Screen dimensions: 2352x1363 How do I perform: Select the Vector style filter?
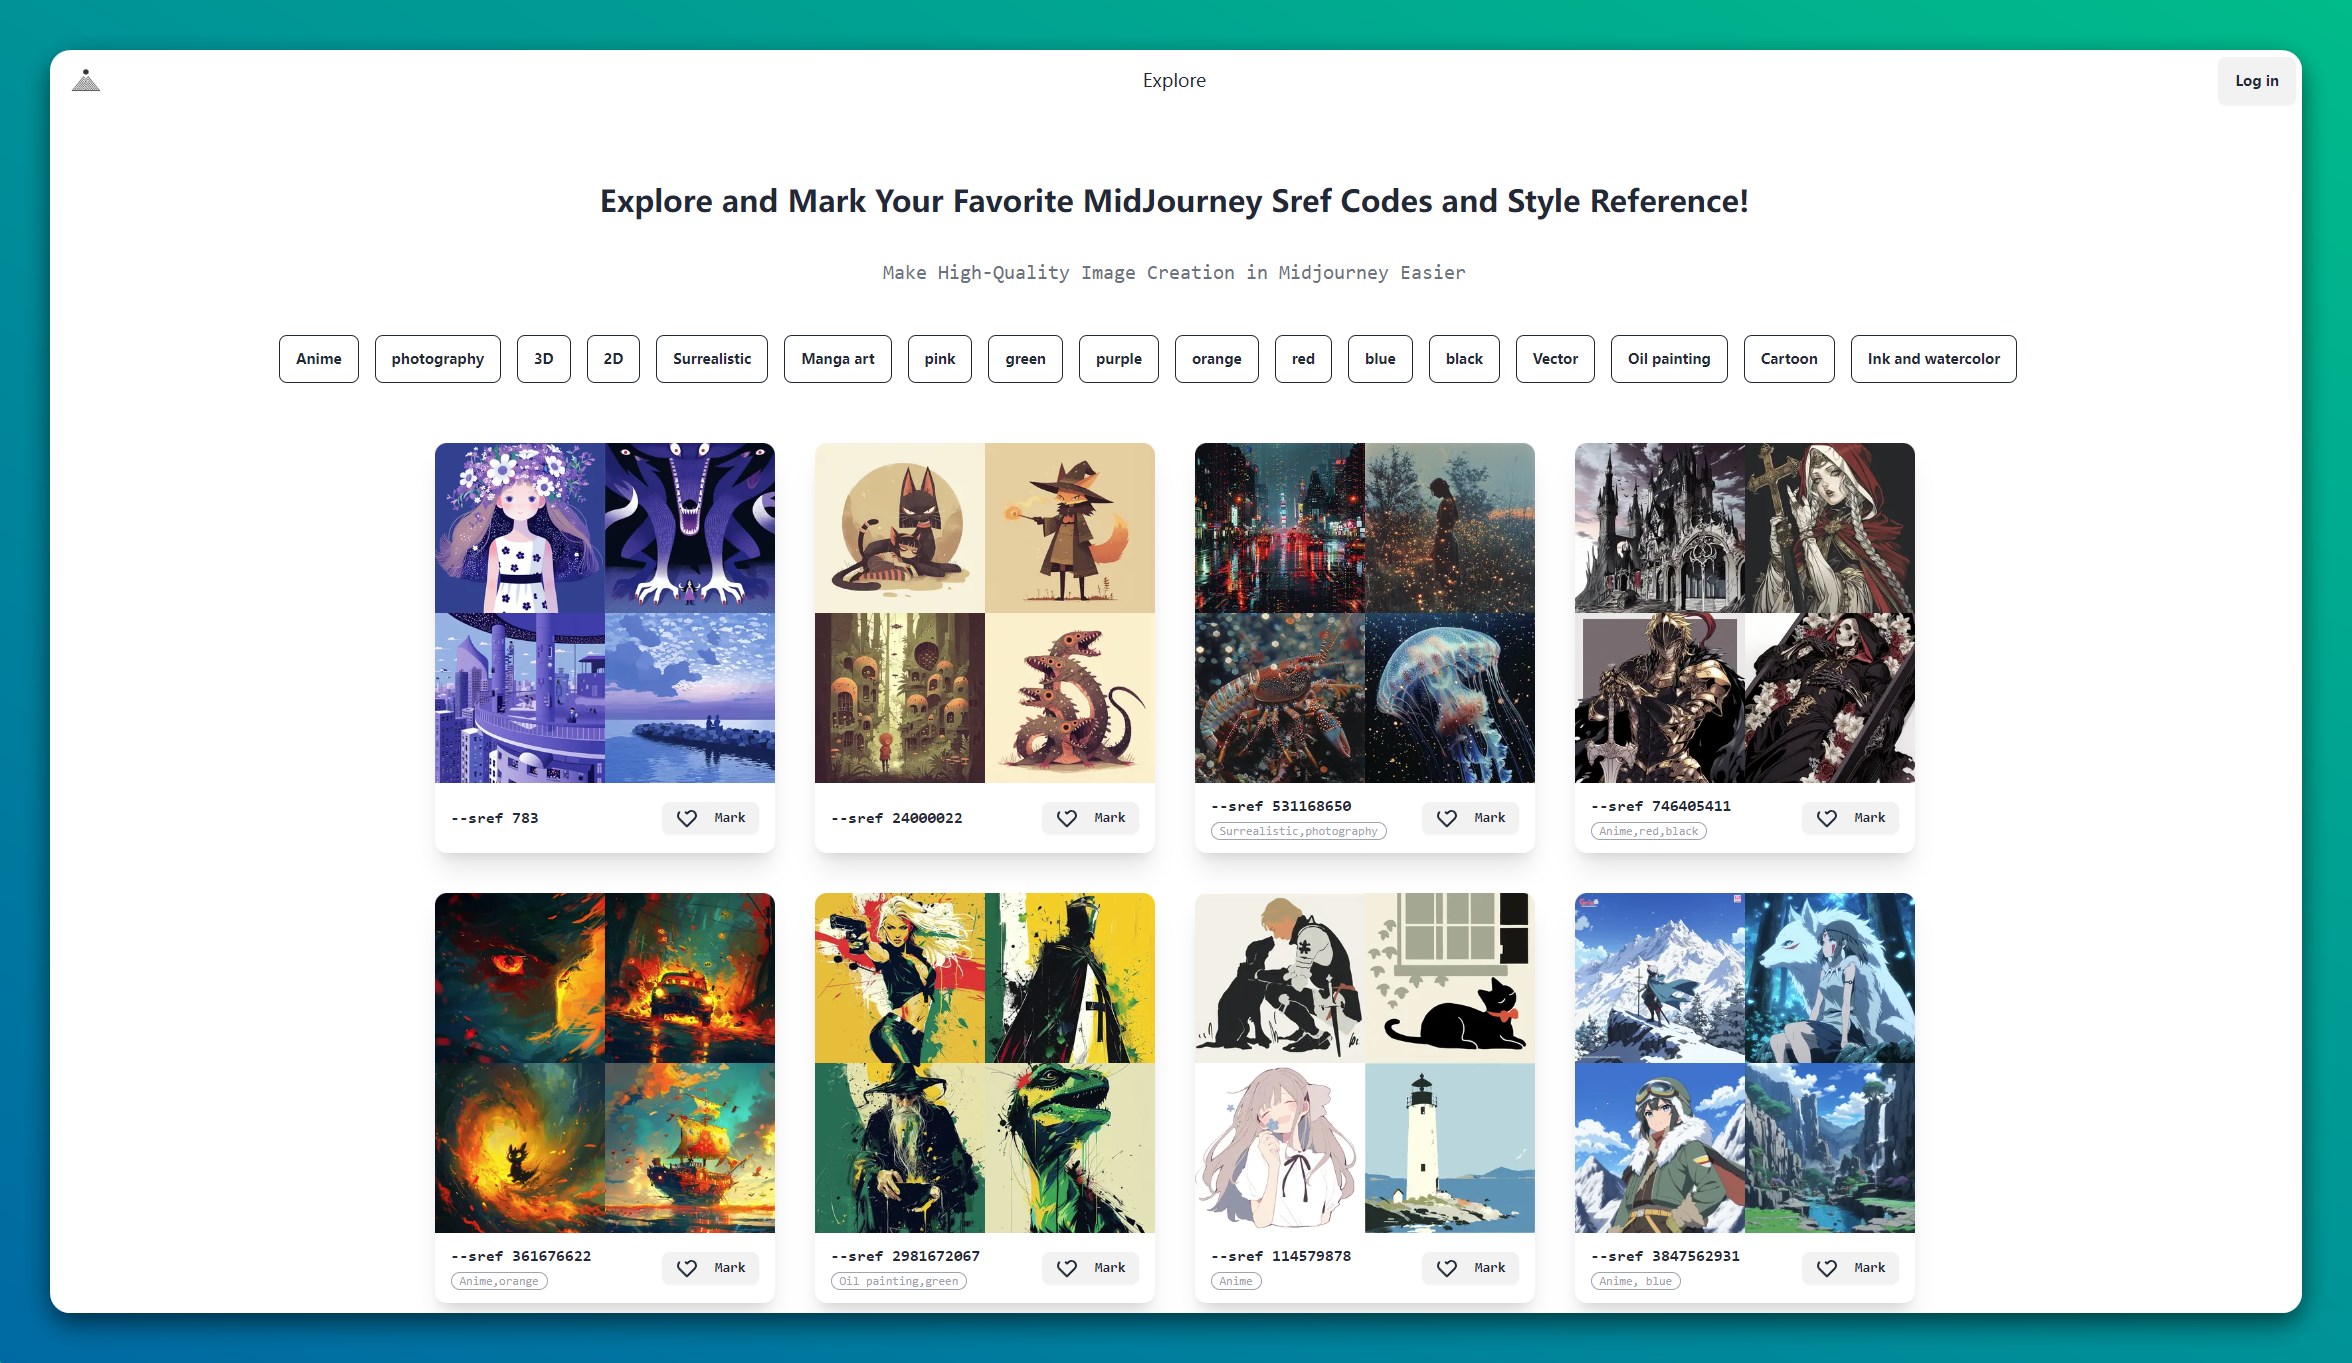point(1554,359)
